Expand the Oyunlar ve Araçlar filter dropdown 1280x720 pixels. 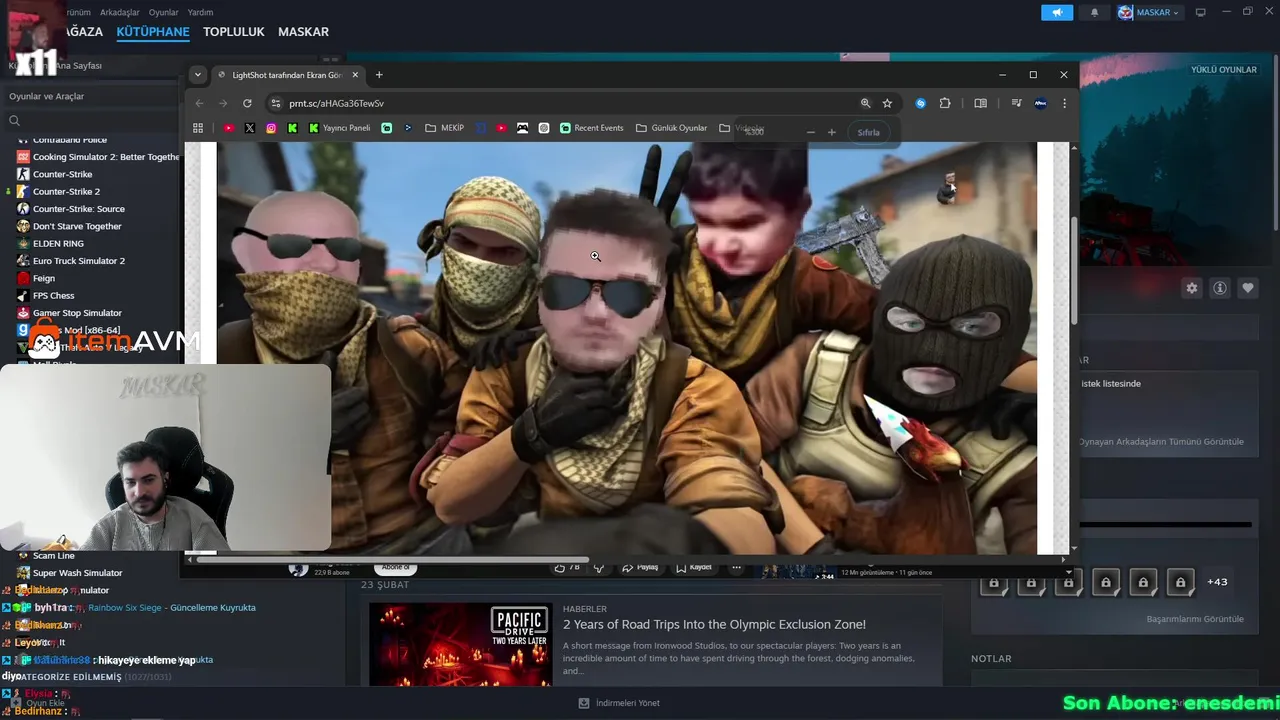tap(90, 96)
